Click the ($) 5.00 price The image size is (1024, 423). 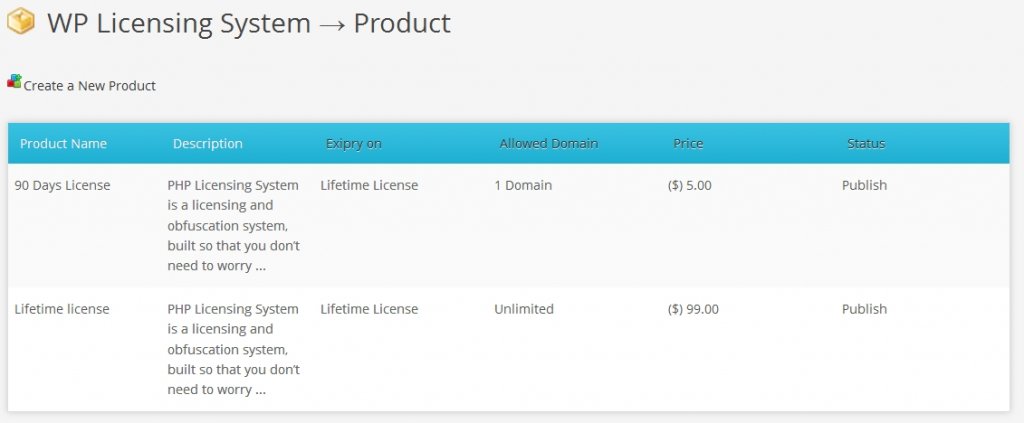689,186
